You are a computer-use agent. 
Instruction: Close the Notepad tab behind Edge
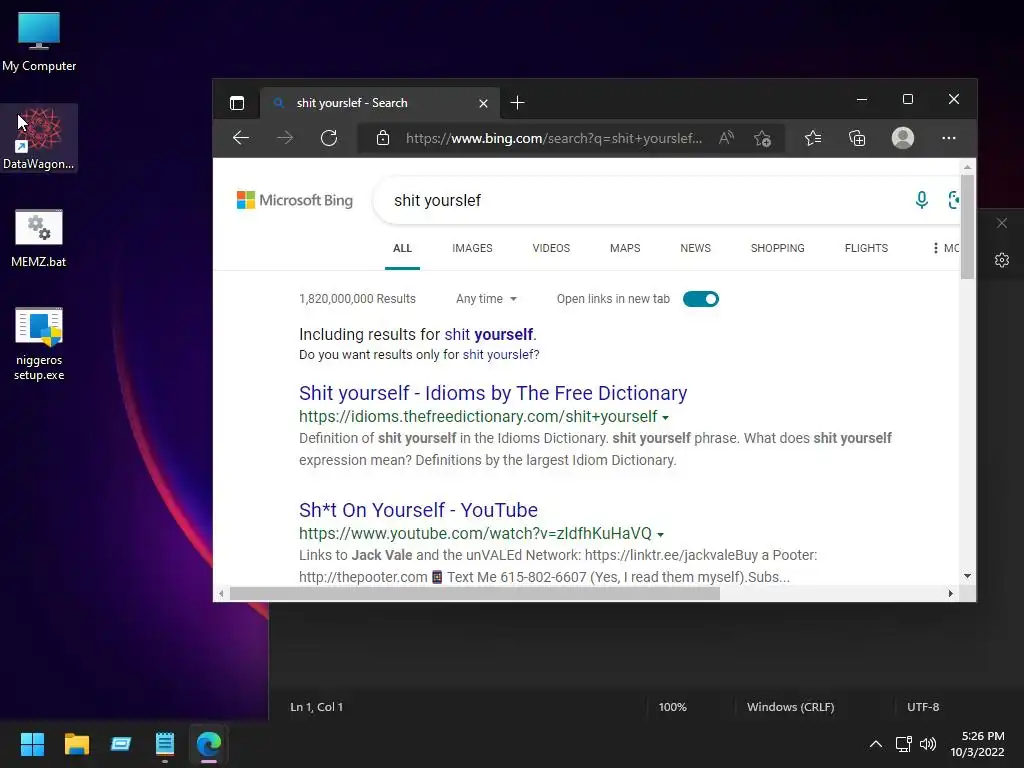(1002, 223)
